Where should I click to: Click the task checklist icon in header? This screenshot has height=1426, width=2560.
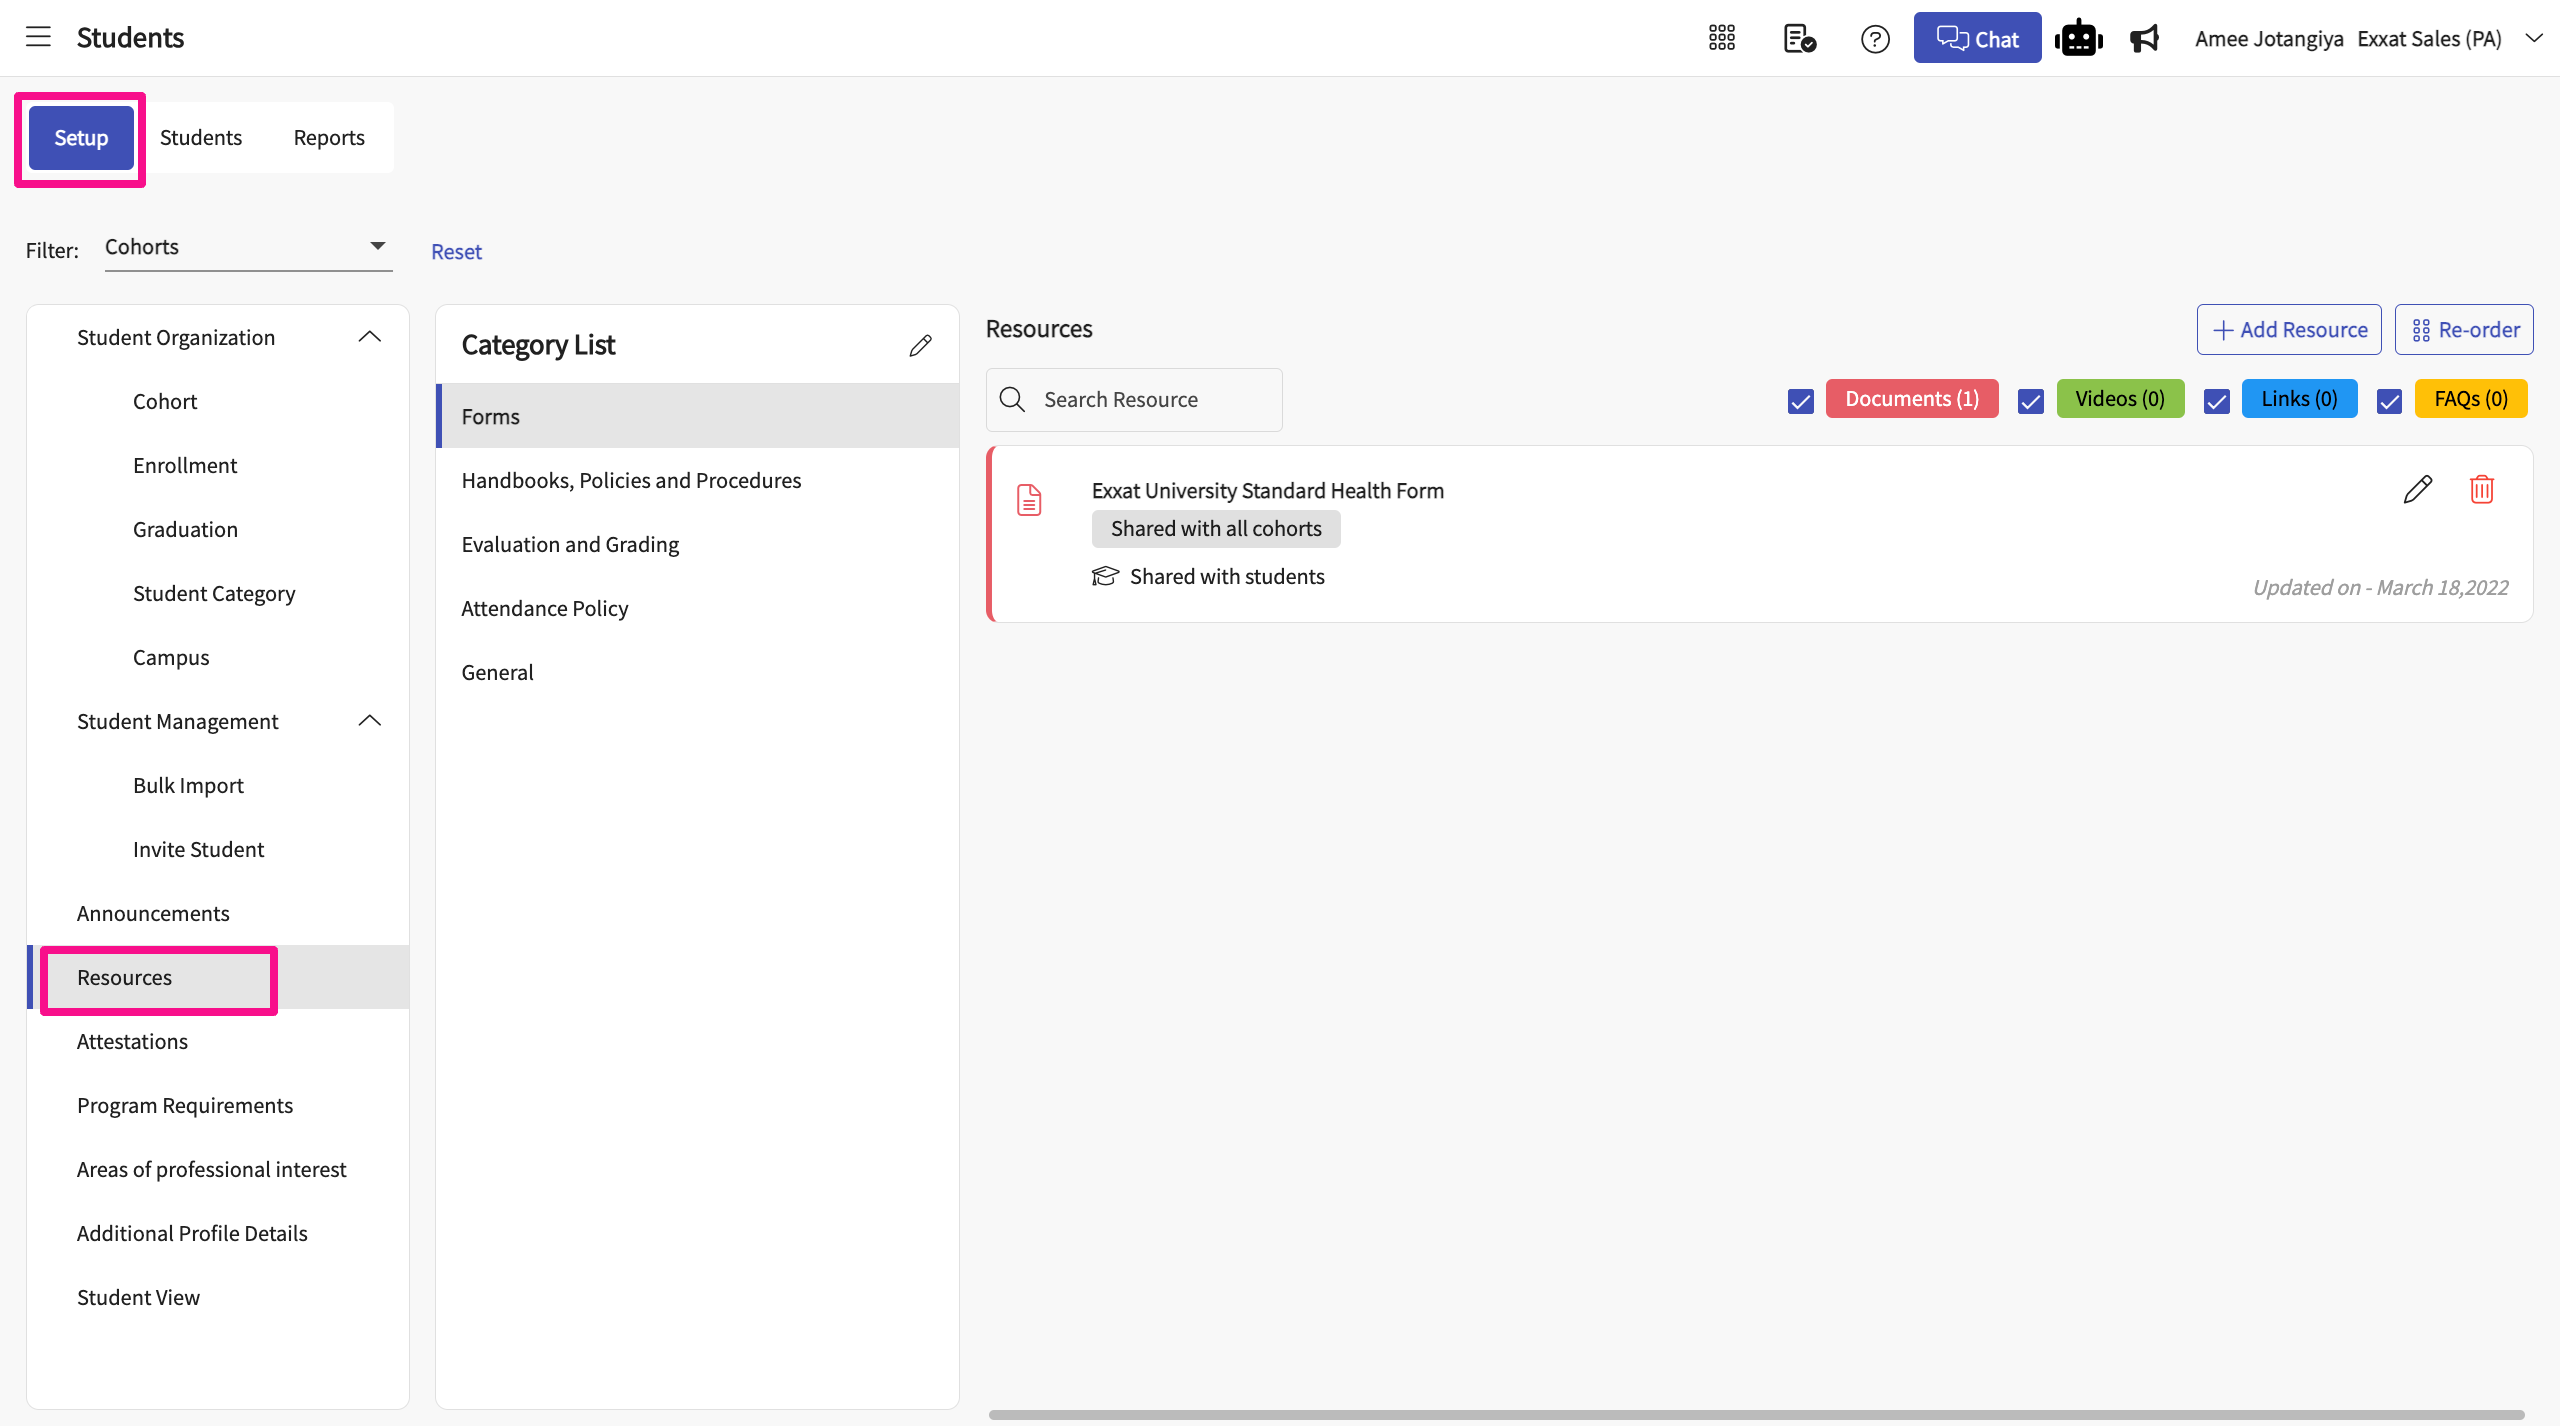[1799, 38]
